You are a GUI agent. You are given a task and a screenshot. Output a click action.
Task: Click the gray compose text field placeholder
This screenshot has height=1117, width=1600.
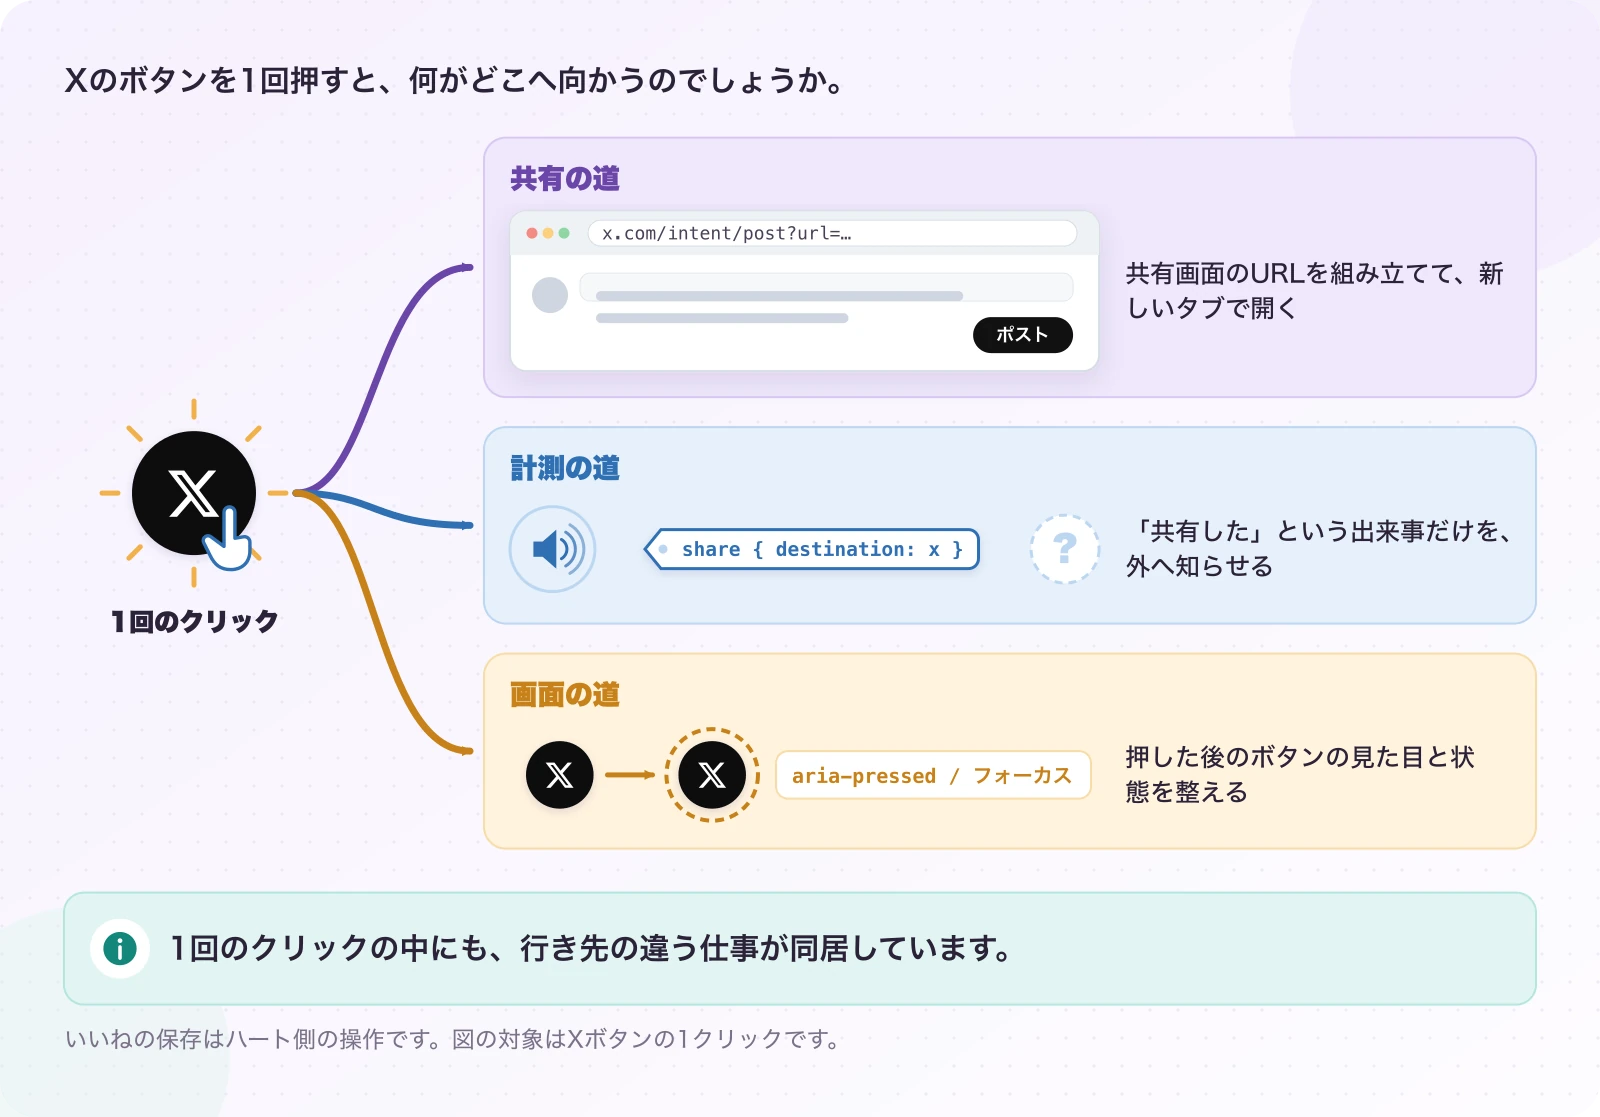826,287
